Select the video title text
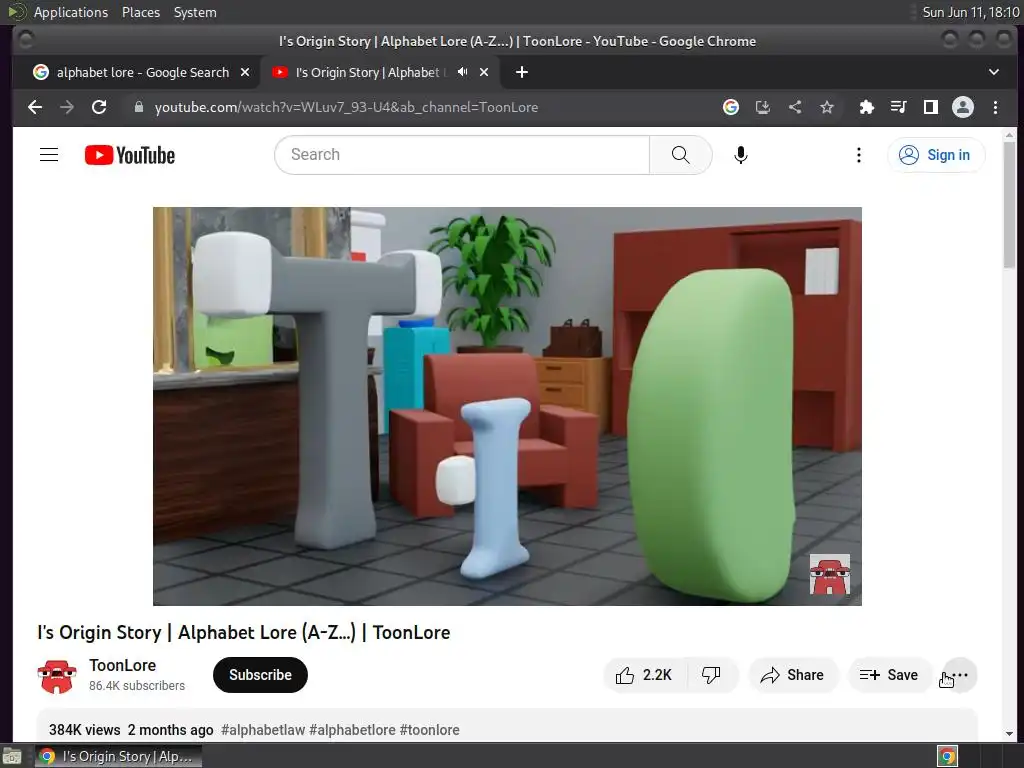The width and height of the screenshot is (1024, 768). (x=244, y=632)
